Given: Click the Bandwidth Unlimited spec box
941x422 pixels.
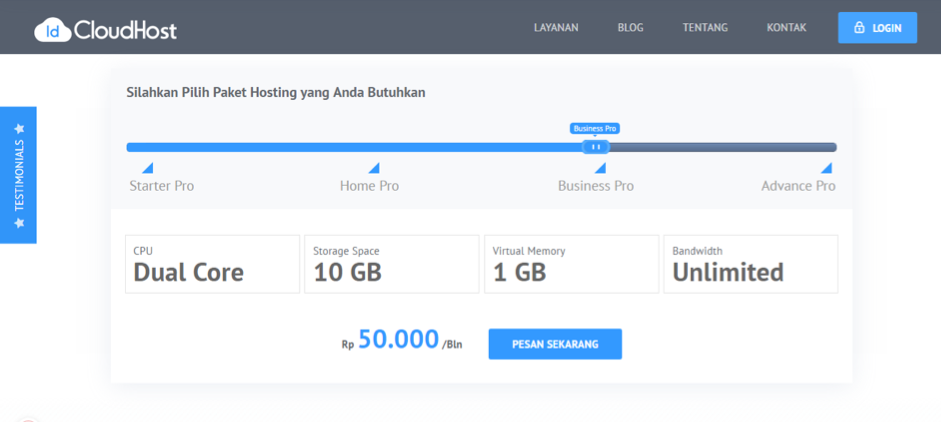Looking at the screenshot, I should [751, 264].
